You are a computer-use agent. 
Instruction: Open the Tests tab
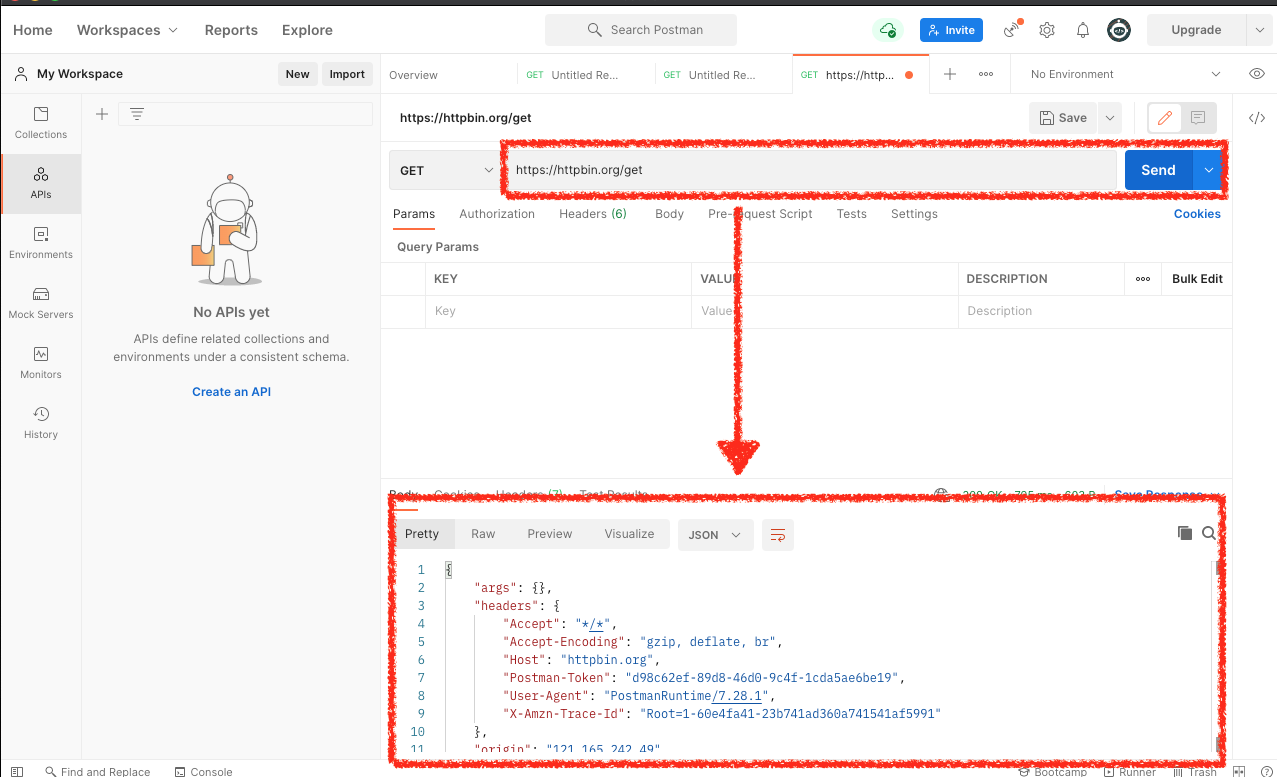point(852,214)
